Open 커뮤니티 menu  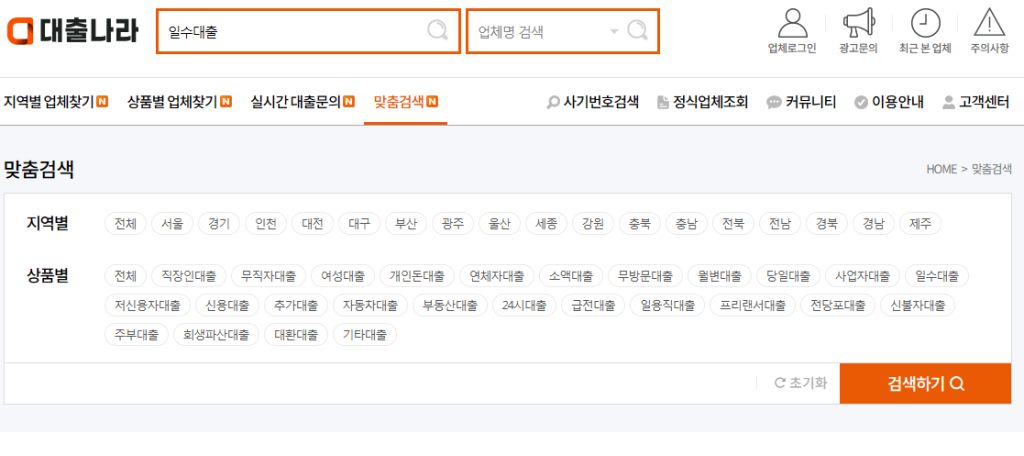click(x=801, y=102)
